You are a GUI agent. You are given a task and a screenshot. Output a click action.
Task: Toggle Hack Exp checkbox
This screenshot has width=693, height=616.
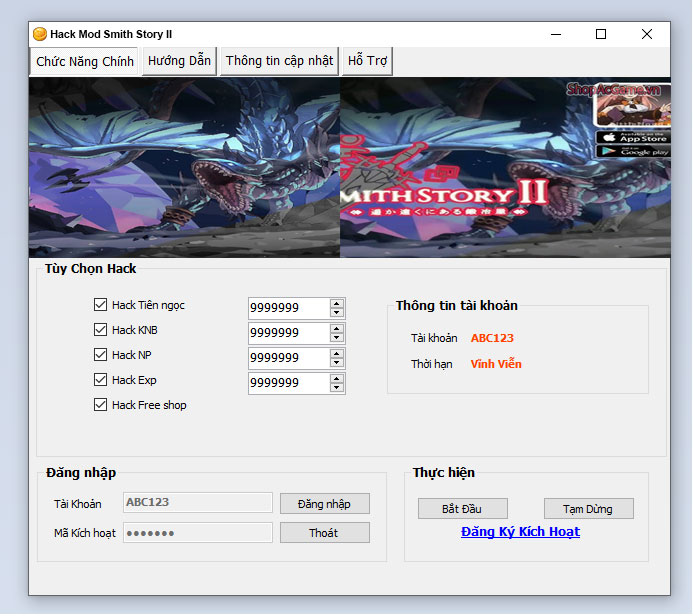click(100, 380)
